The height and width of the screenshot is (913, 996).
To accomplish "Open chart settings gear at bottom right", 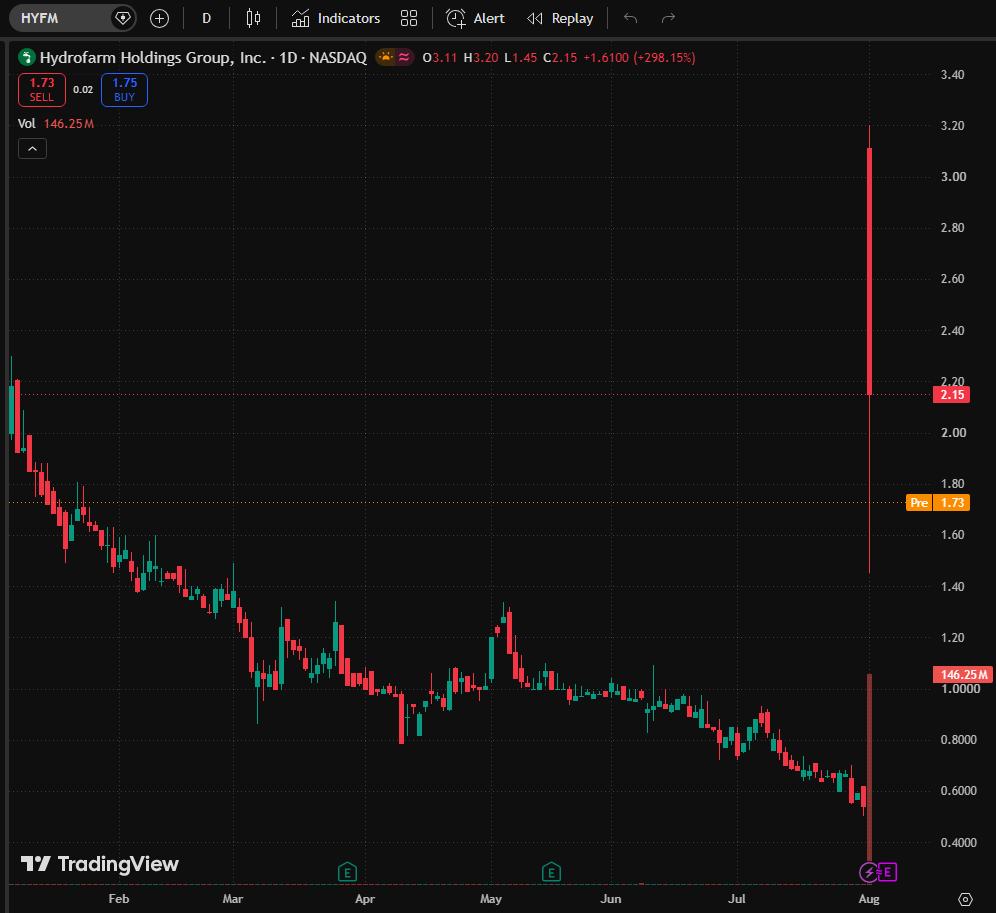I will pyautogui.click(x=966, y=899).
